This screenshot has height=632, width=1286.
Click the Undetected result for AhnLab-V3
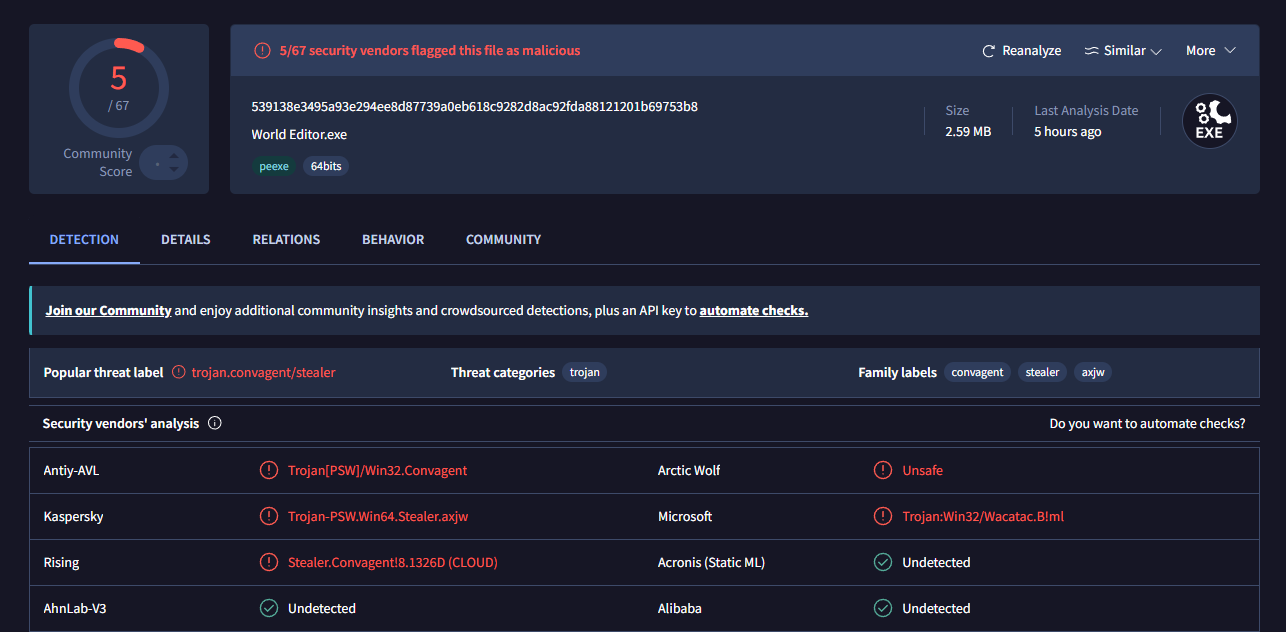click(322, 608)
